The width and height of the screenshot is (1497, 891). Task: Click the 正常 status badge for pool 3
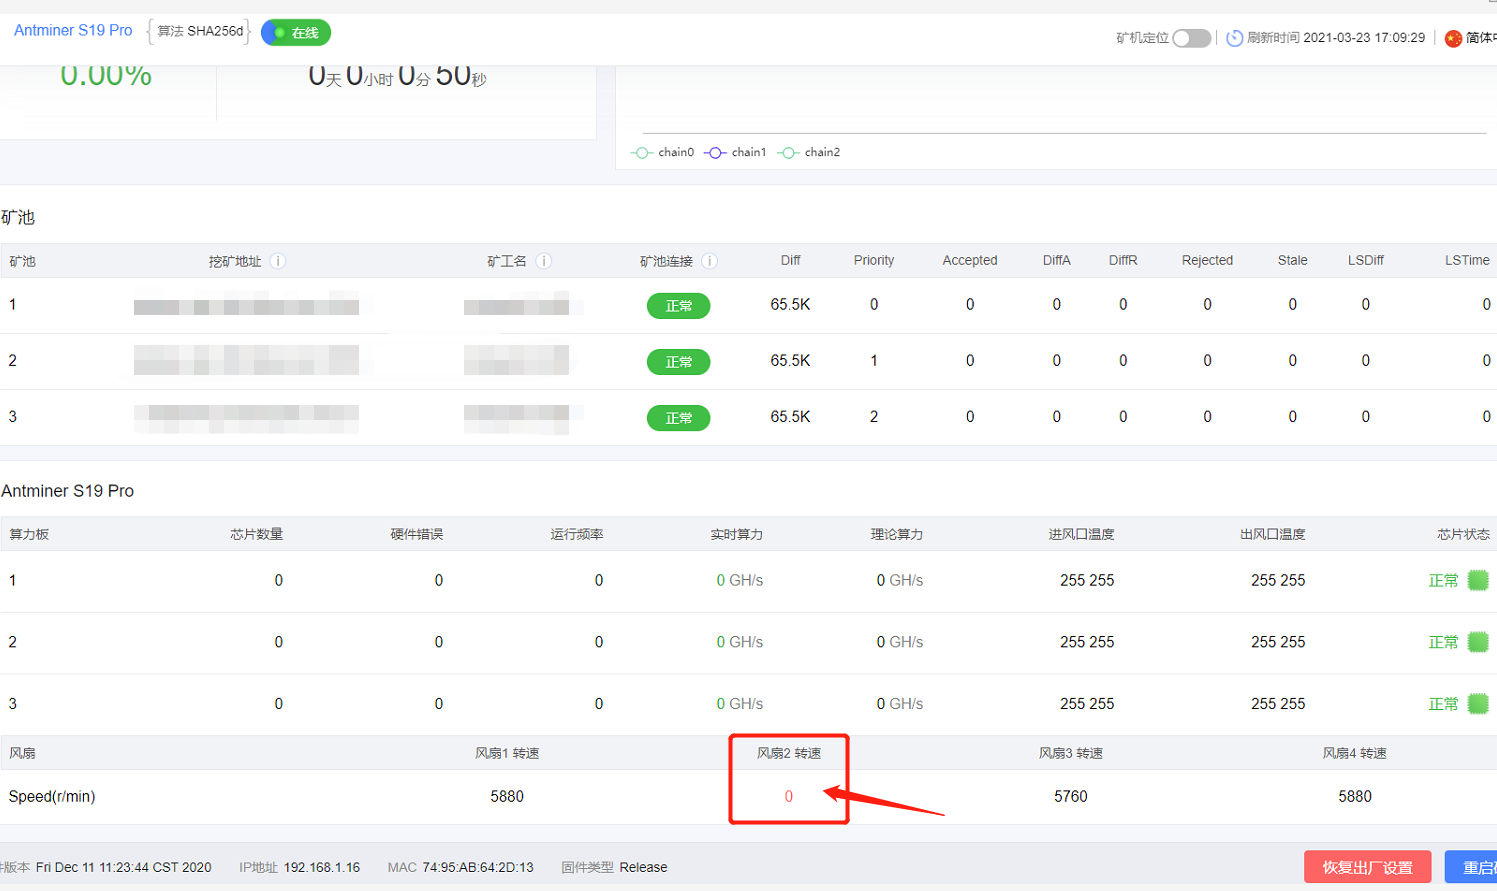(678, 418)
